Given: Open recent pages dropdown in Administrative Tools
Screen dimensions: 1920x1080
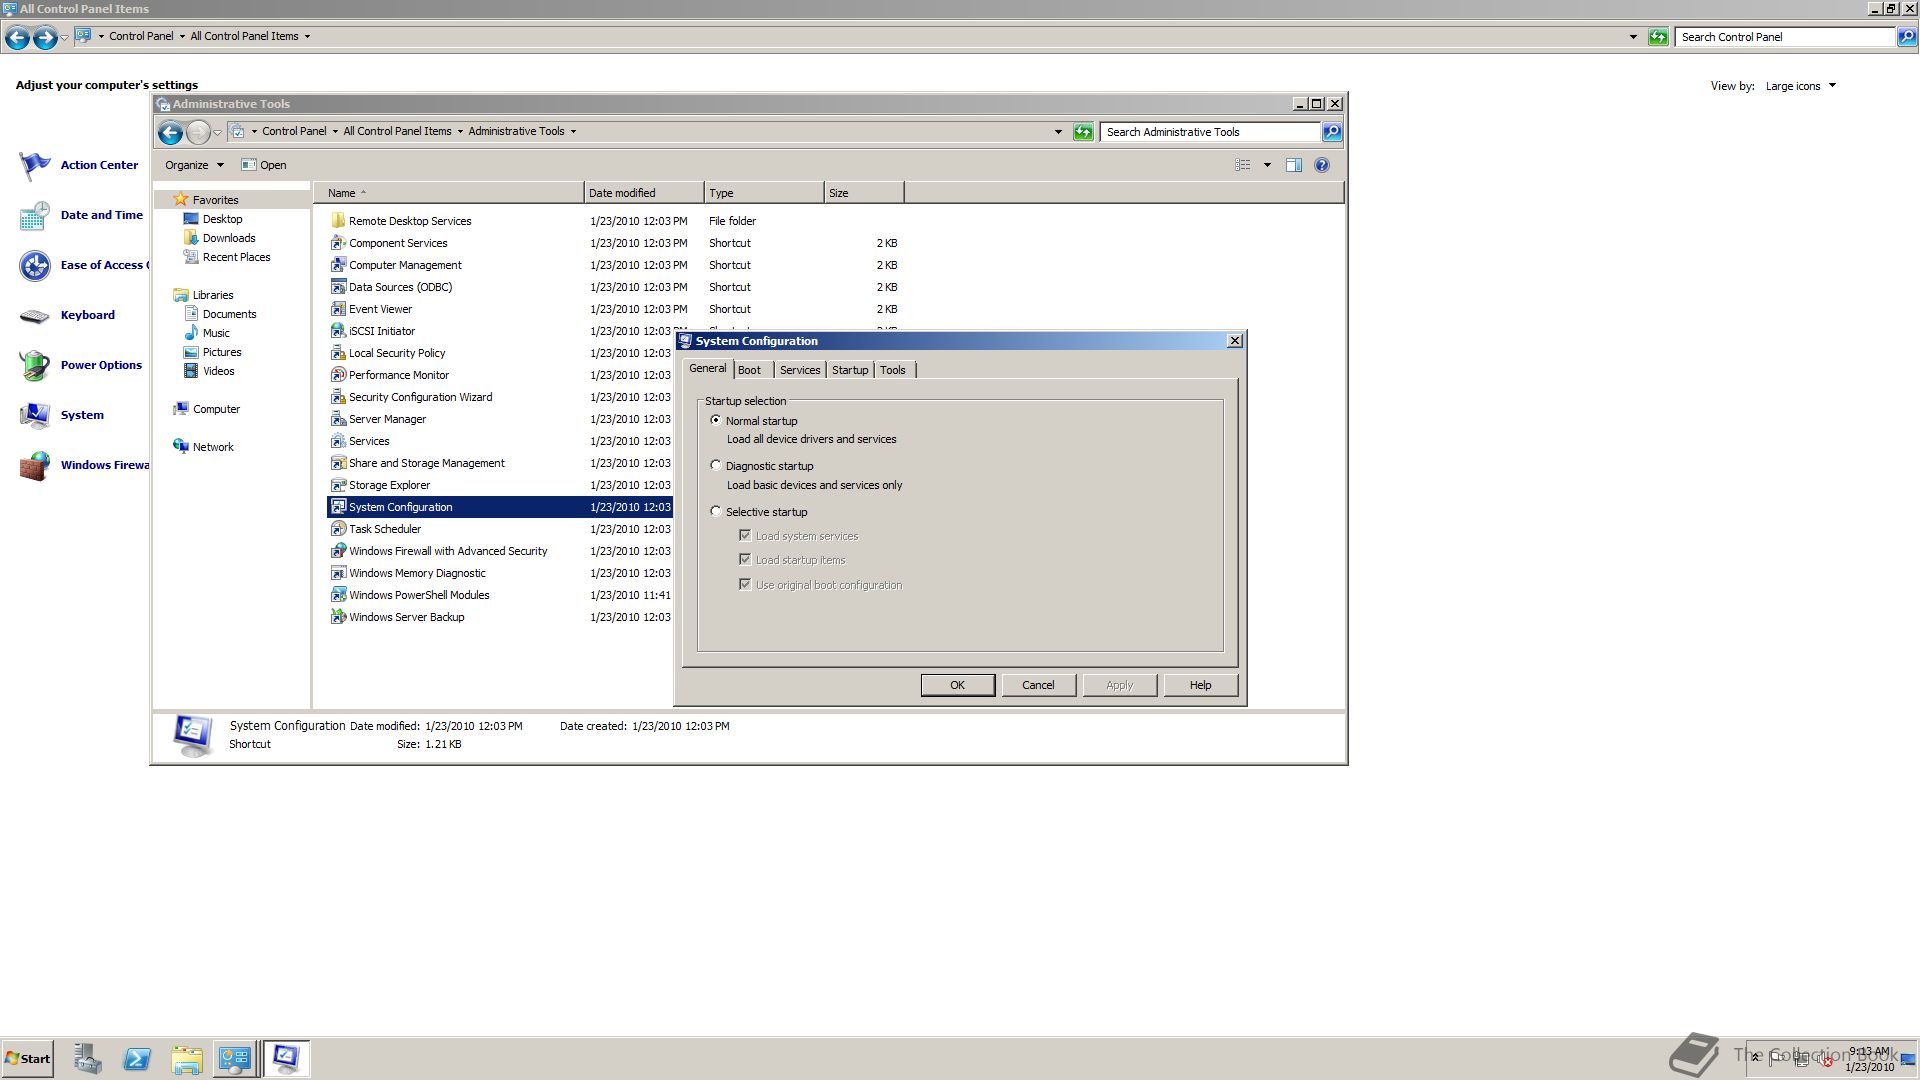Looking at the screenshot, I should click(x=217, y=132).
